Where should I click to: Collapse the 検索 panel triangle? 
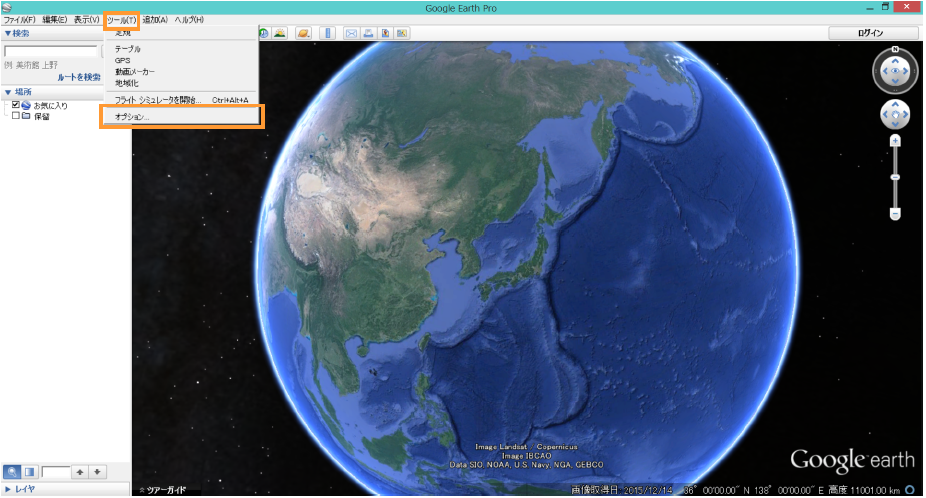(x=8, y=34)
